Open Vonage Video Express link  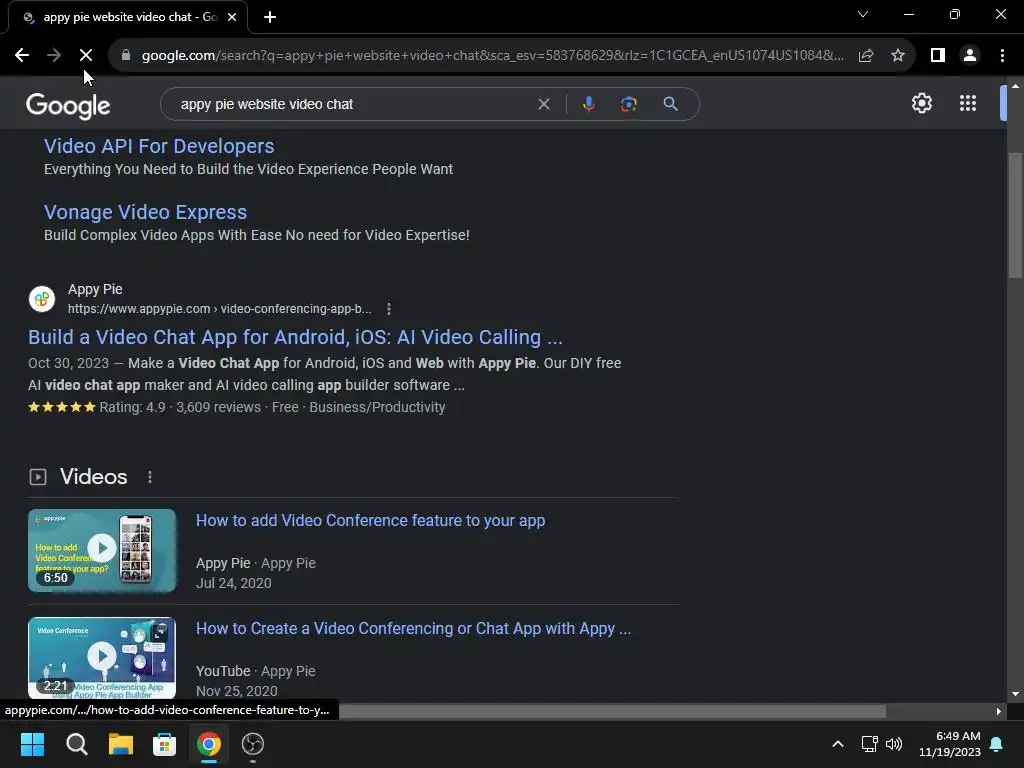click(145, 212)
